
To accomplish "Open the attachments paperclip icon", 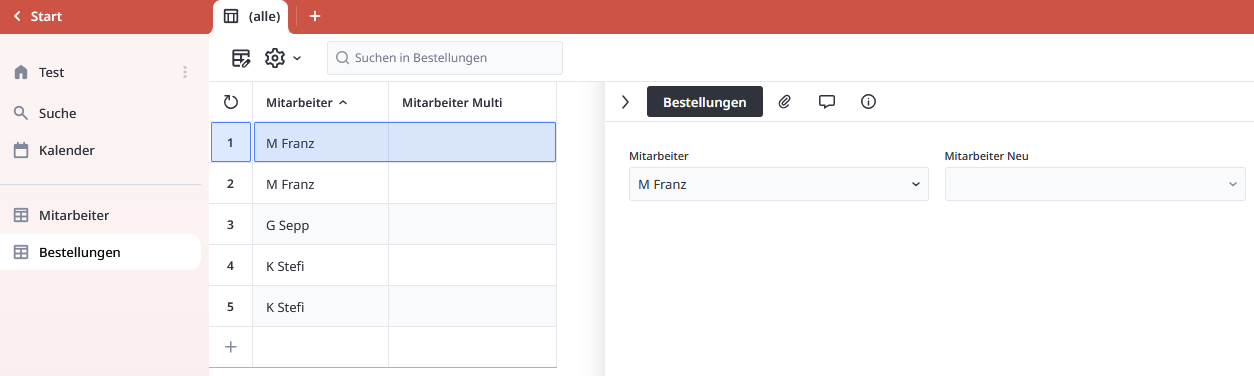I will tap(785, 101).
